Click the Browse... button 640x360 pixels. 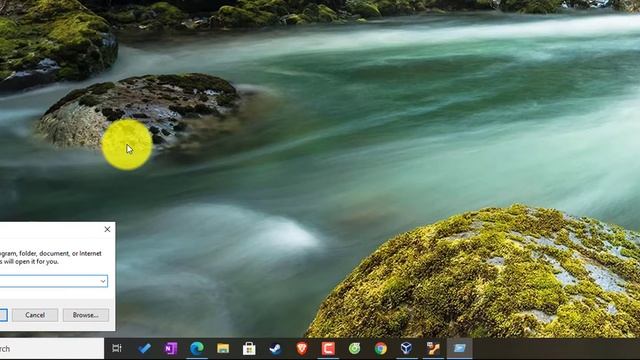[x=86, y=315]
